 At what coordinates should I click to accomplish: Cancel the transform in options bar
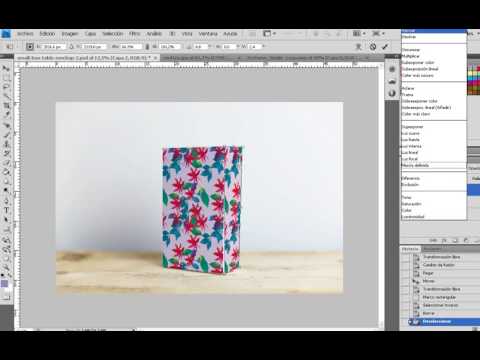(x=373, y=47)
